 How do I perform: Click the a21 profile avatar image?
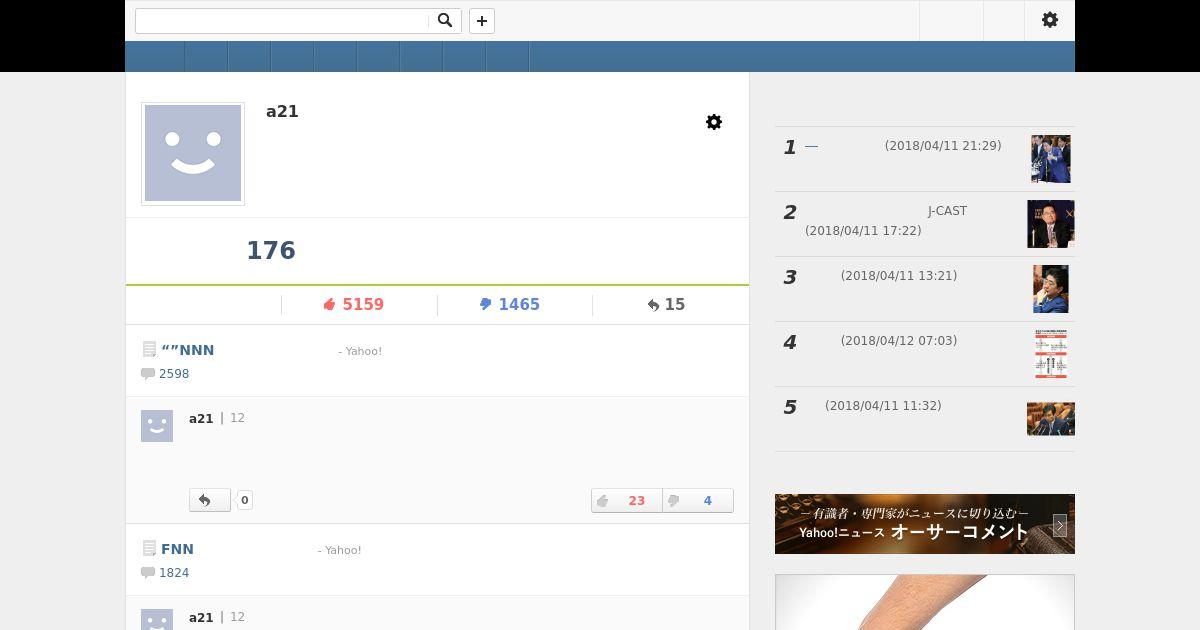click(193, 153)
